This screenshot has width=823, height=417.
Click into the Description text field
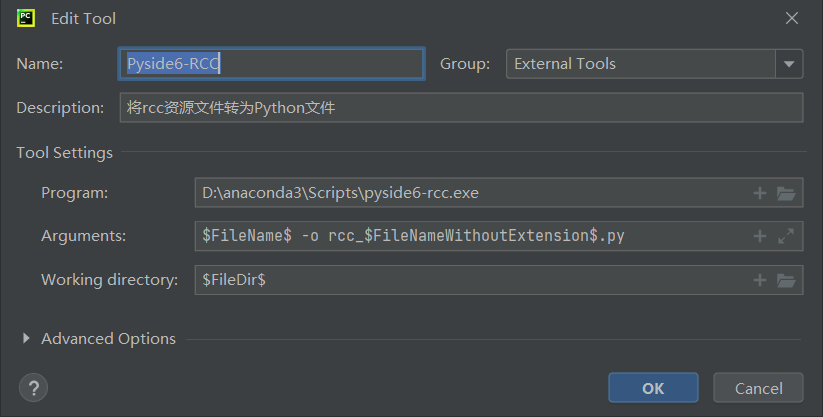tap(461, 108)
